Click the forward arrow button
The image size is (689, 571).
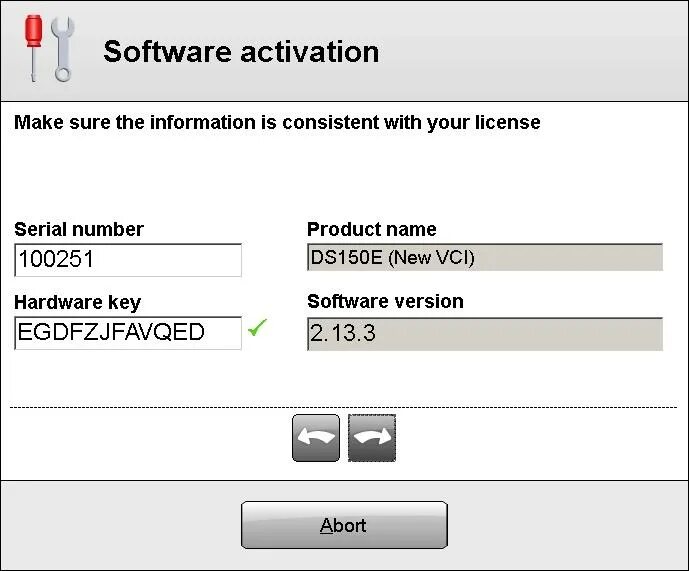372,438
